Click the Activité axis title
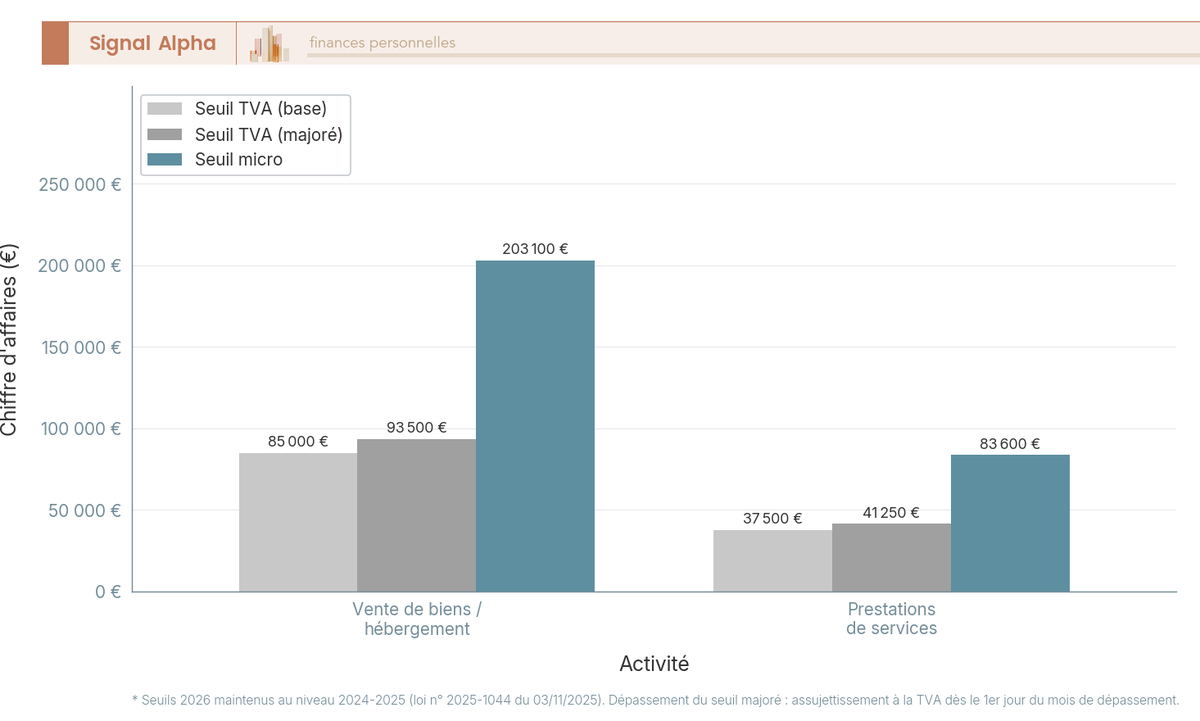 pyautogui.click(x=654, y=663)
